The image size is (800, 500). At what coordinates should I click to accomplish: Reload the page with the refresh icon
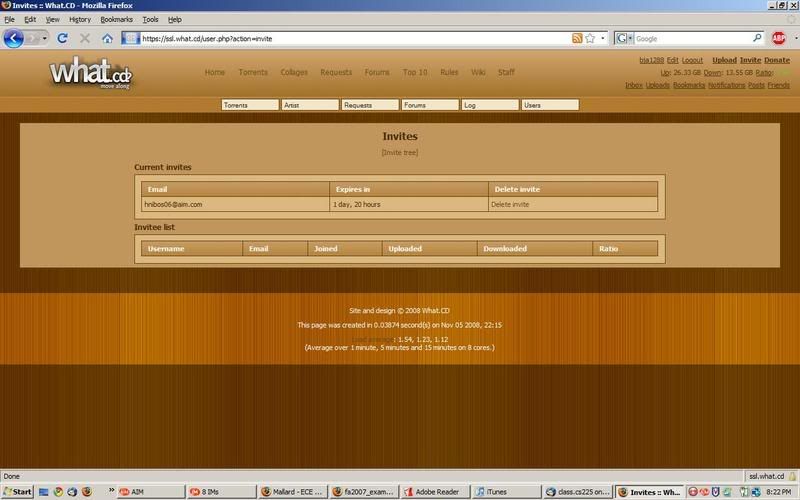pyautogui.click(x=62, y=38)
